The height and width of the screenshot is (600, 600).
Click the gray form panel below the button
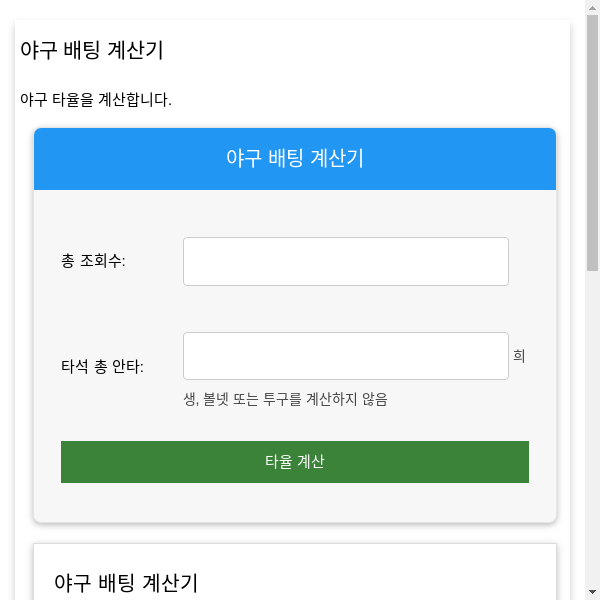(295, 503)
